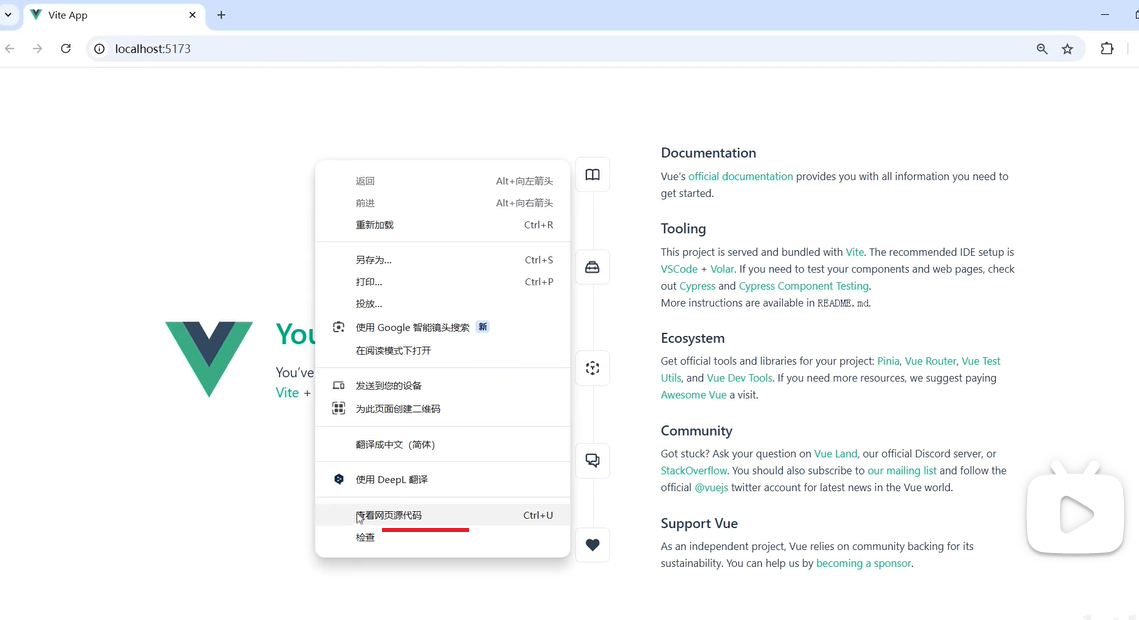
Task: Click the Vue logo image
Action: (209, 359)
